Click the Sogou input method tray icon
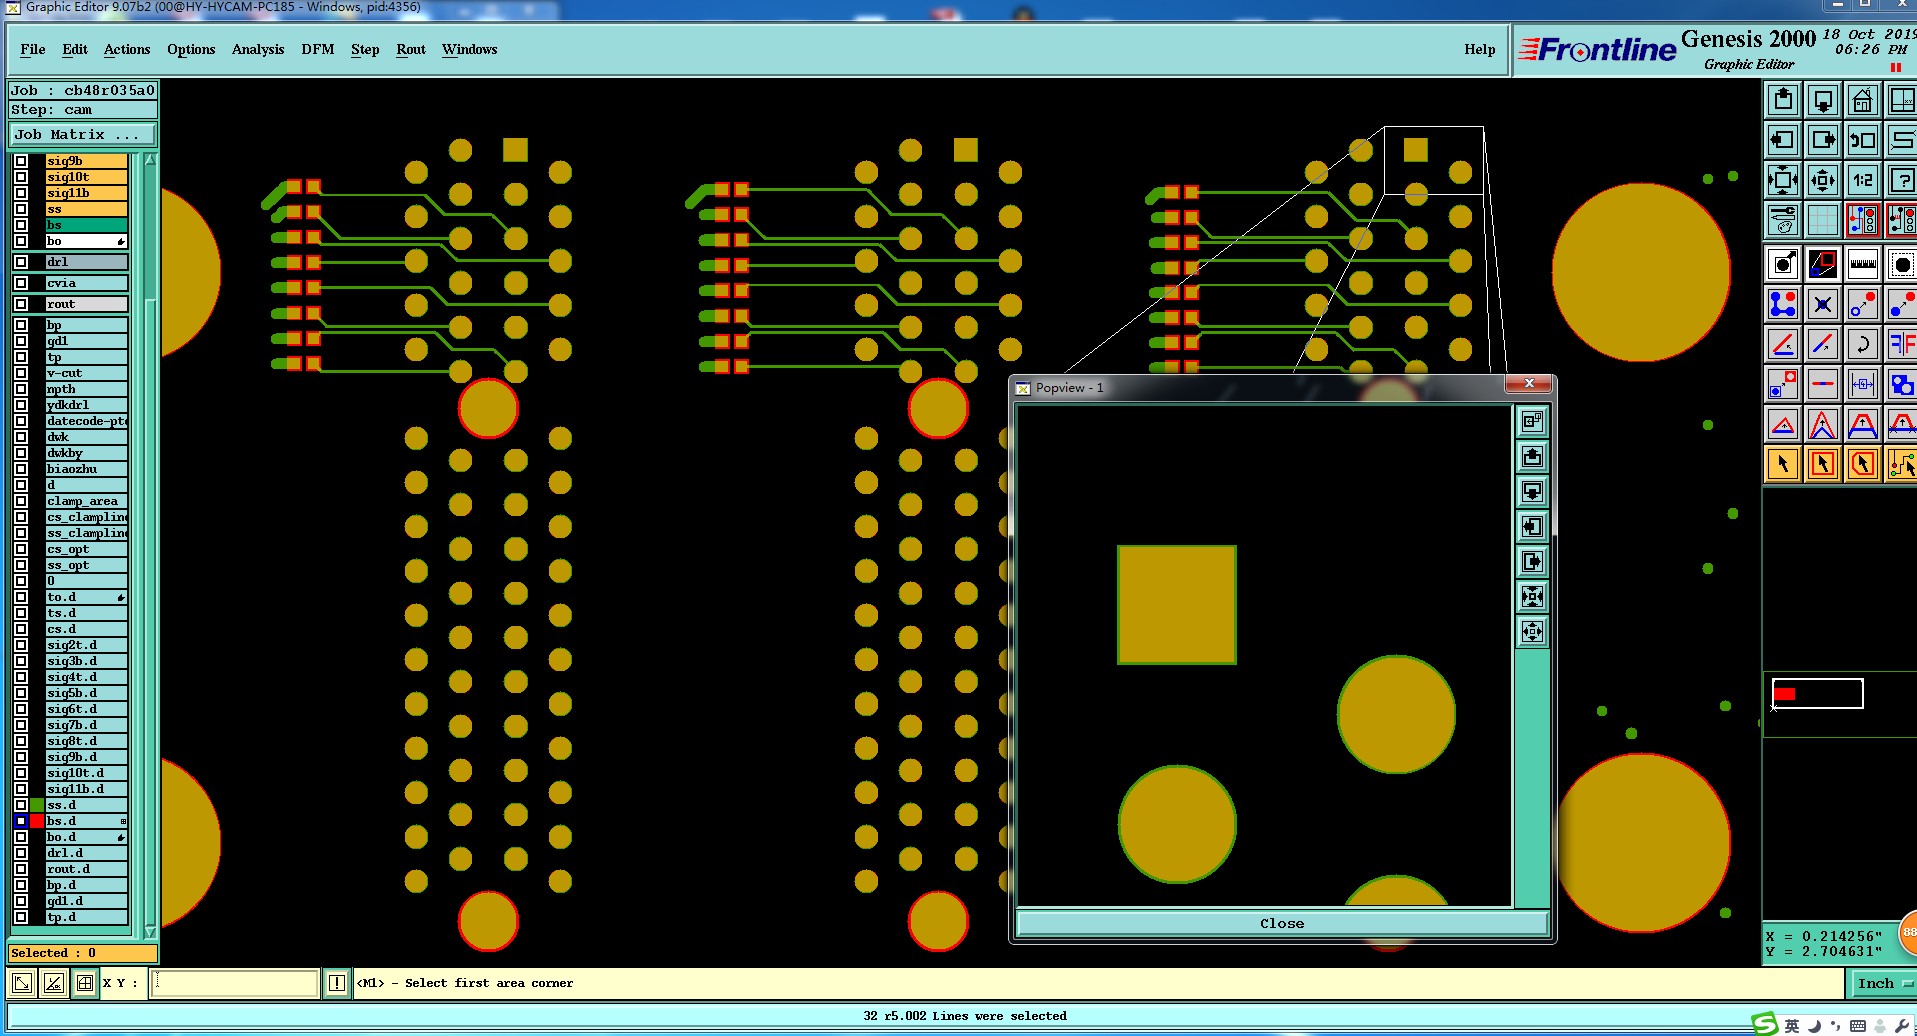This screenshot has height=1036, width=1917. click(x=1765, y=1024)
